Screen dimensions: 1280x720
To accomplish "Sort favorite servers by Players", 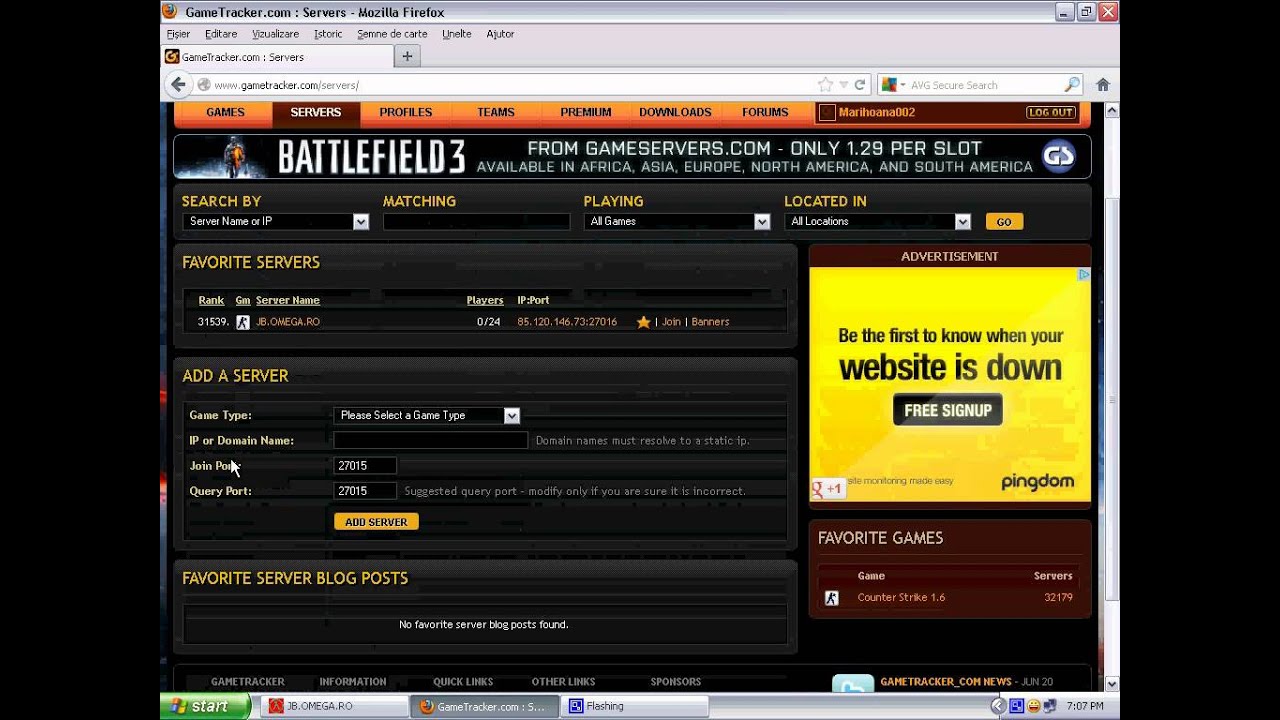I will (x=485, y=300).
